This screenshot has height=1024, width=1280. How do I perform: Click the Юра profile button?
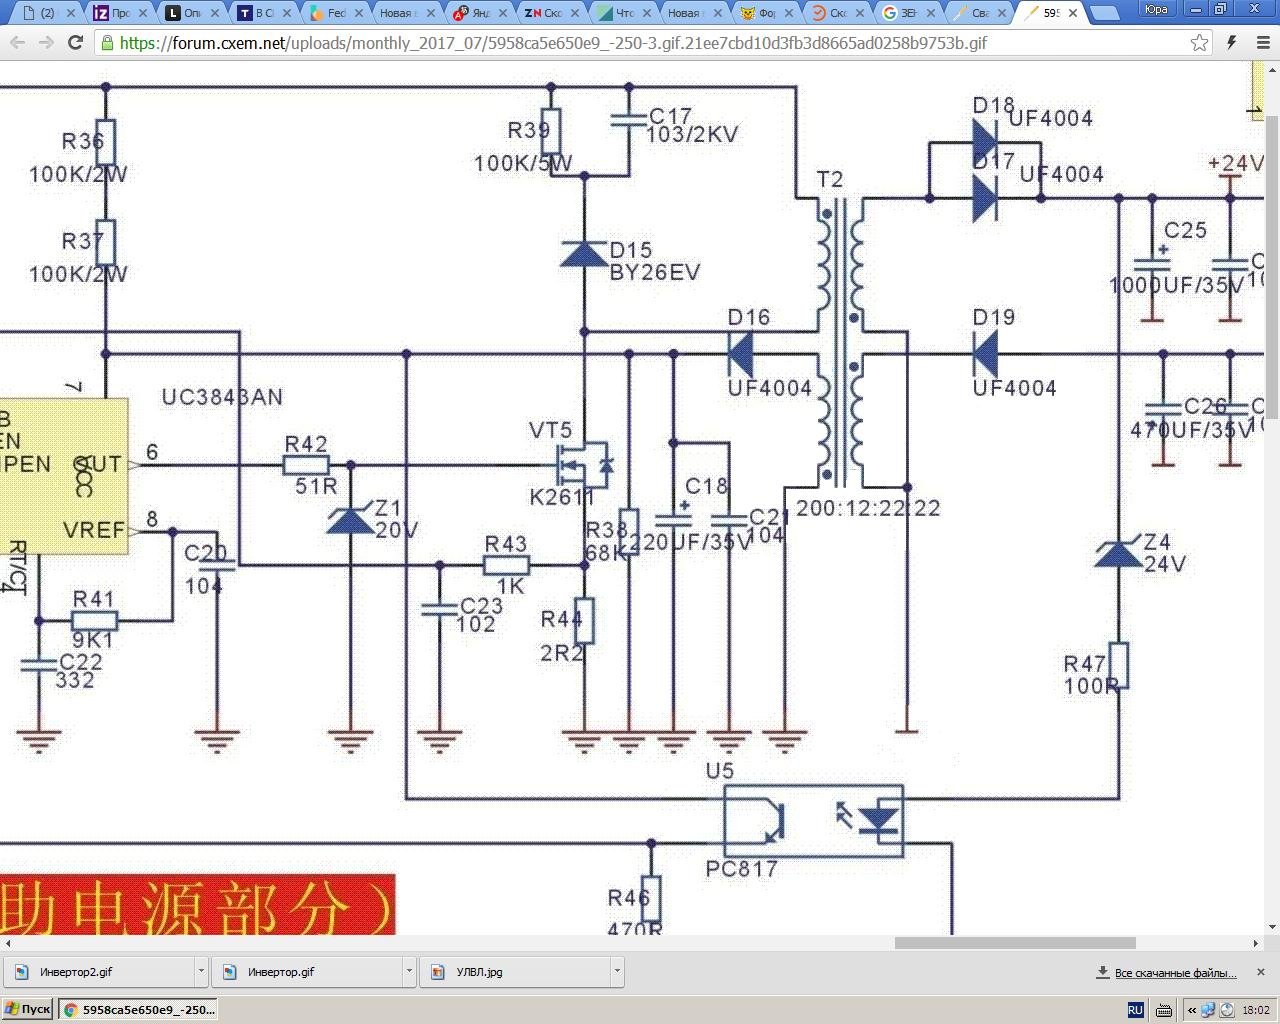pyautogui.click(x=1157, y=9)
